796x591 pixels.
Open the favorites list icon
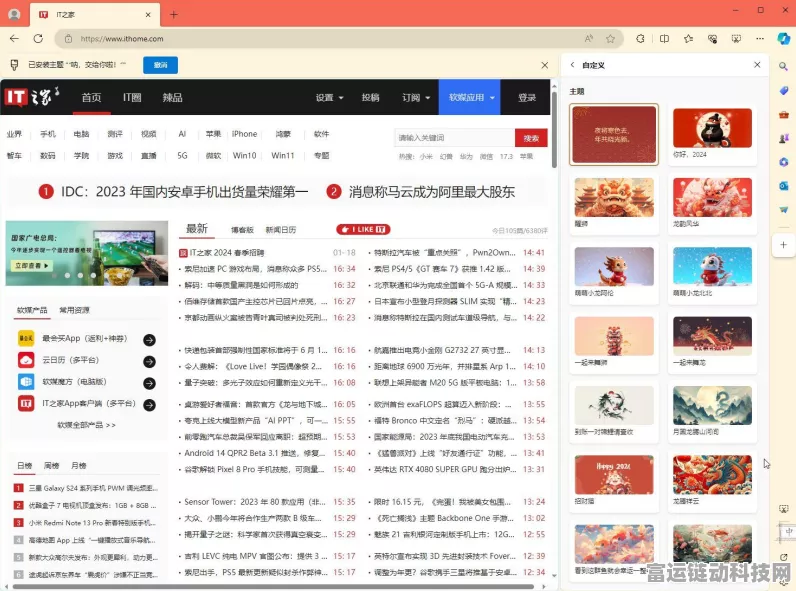[x=688, y=39]
